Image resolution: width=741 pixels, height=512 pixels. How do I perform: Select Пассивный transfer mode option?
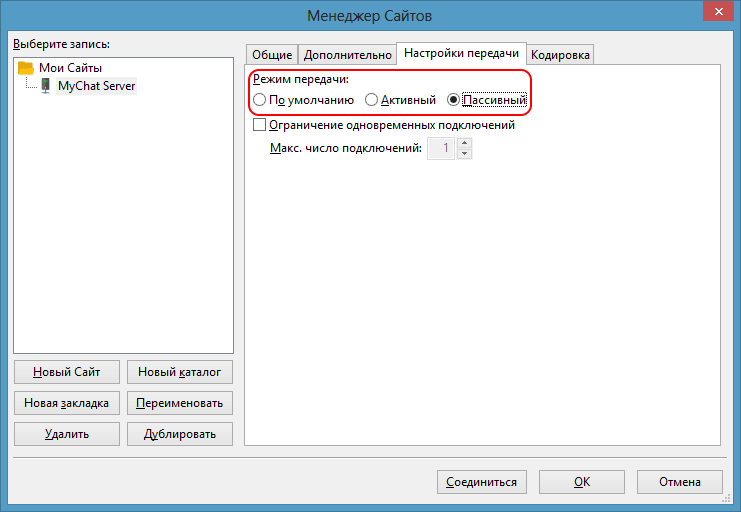(454, 100)
